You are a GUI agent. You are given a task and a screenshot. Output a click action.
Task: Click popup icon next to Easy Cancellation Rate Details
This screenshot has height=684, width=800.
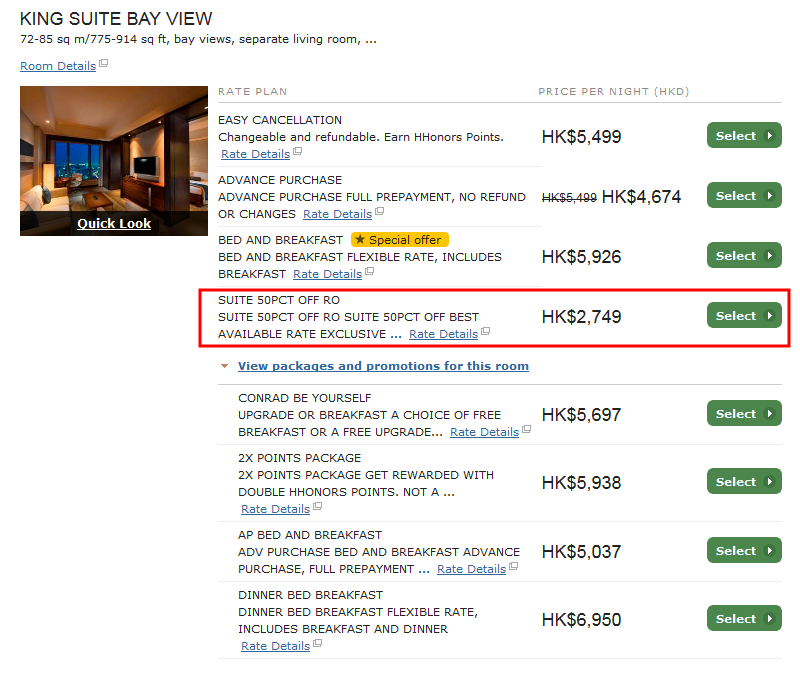297,153
